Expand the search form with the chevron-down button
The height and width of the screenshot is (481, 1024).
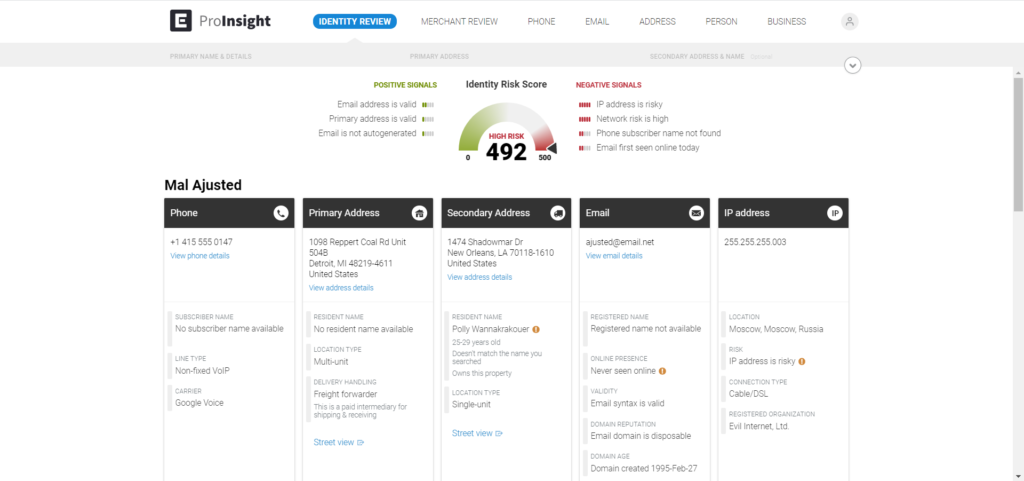pos(852,65)
